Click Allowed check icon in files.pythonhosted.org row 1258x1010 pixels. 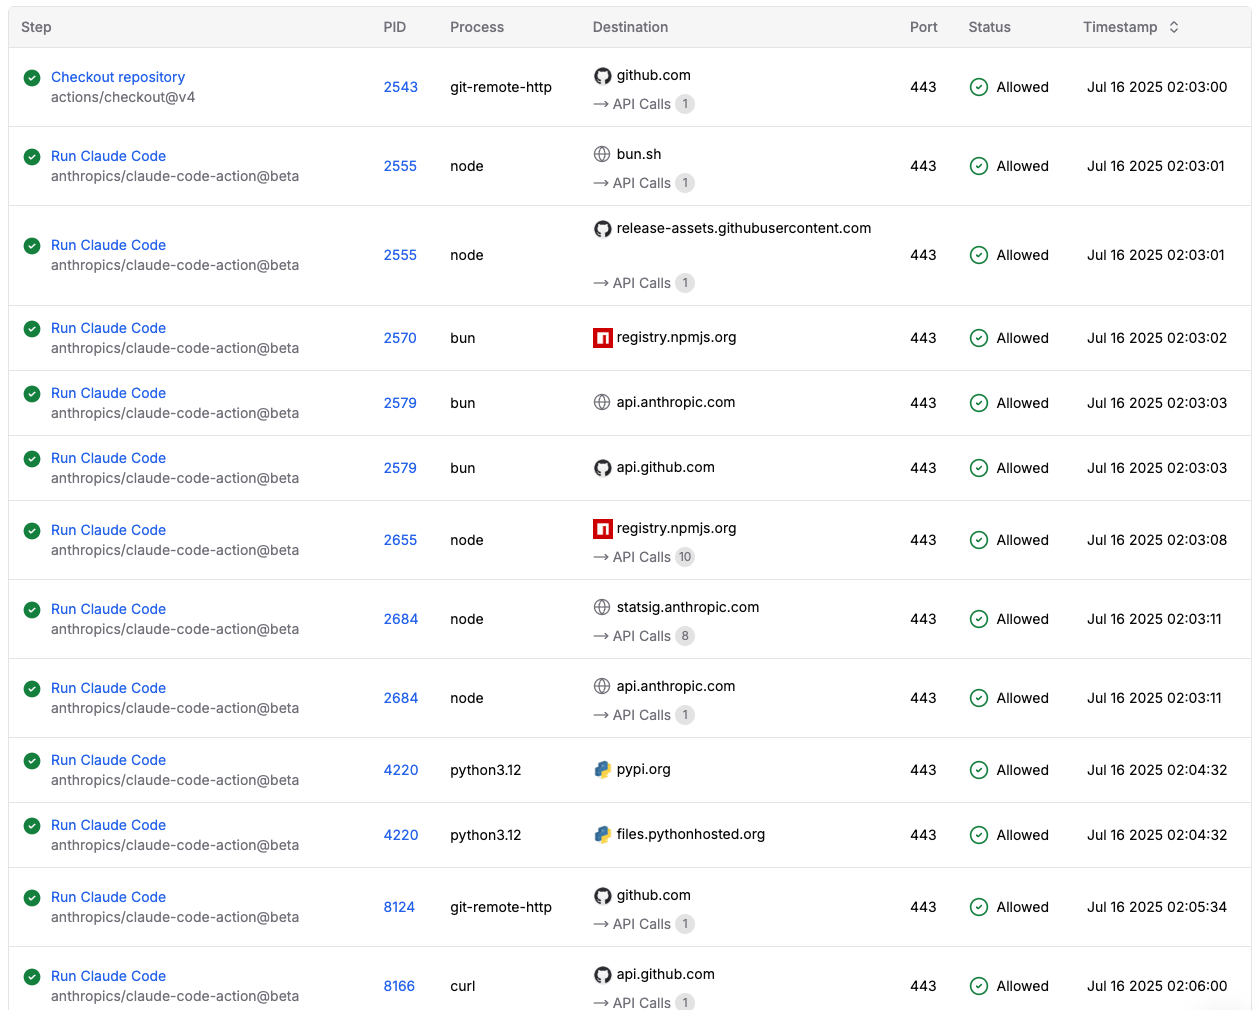point(979,835)
